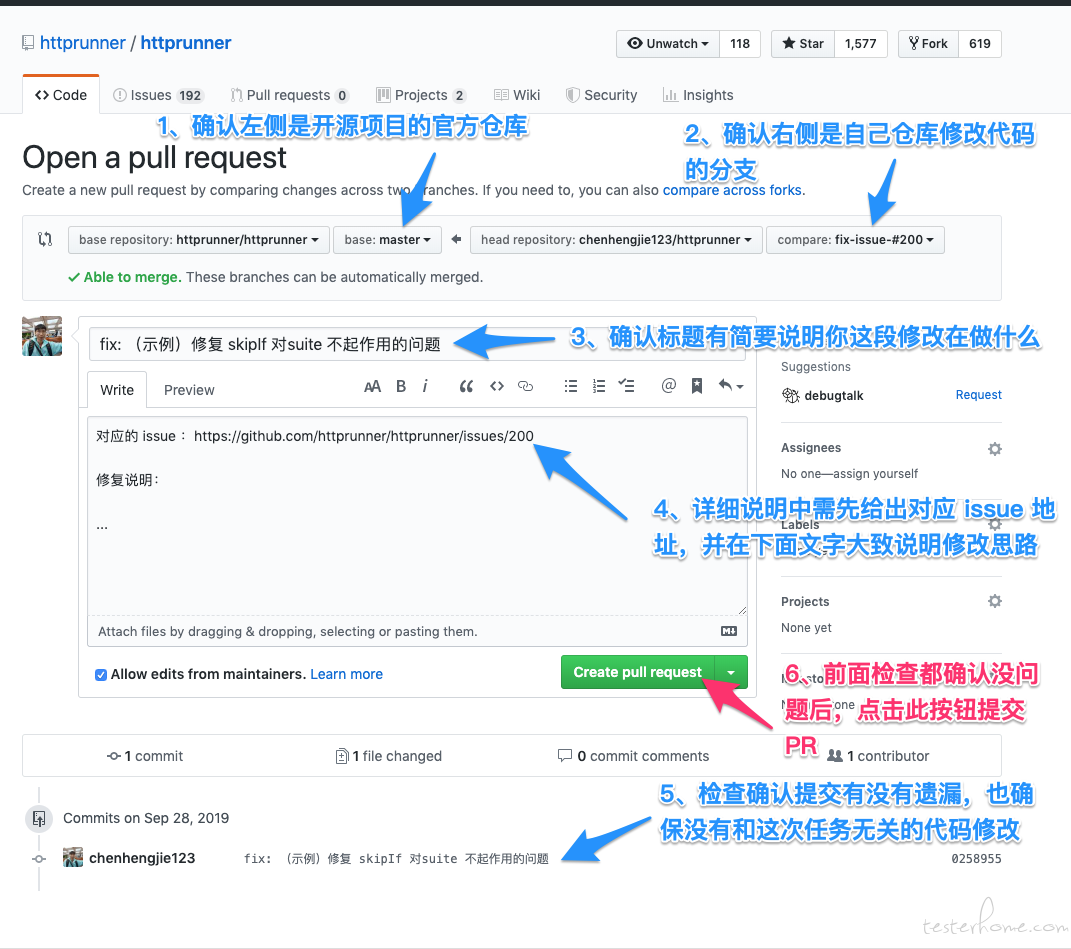
Task: Open Assignees gear settings
Action: pos(994,449)
